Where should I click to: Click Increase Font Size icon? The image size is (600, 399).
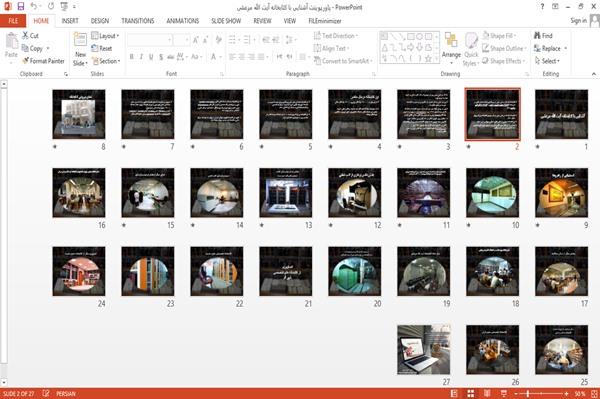196,40
